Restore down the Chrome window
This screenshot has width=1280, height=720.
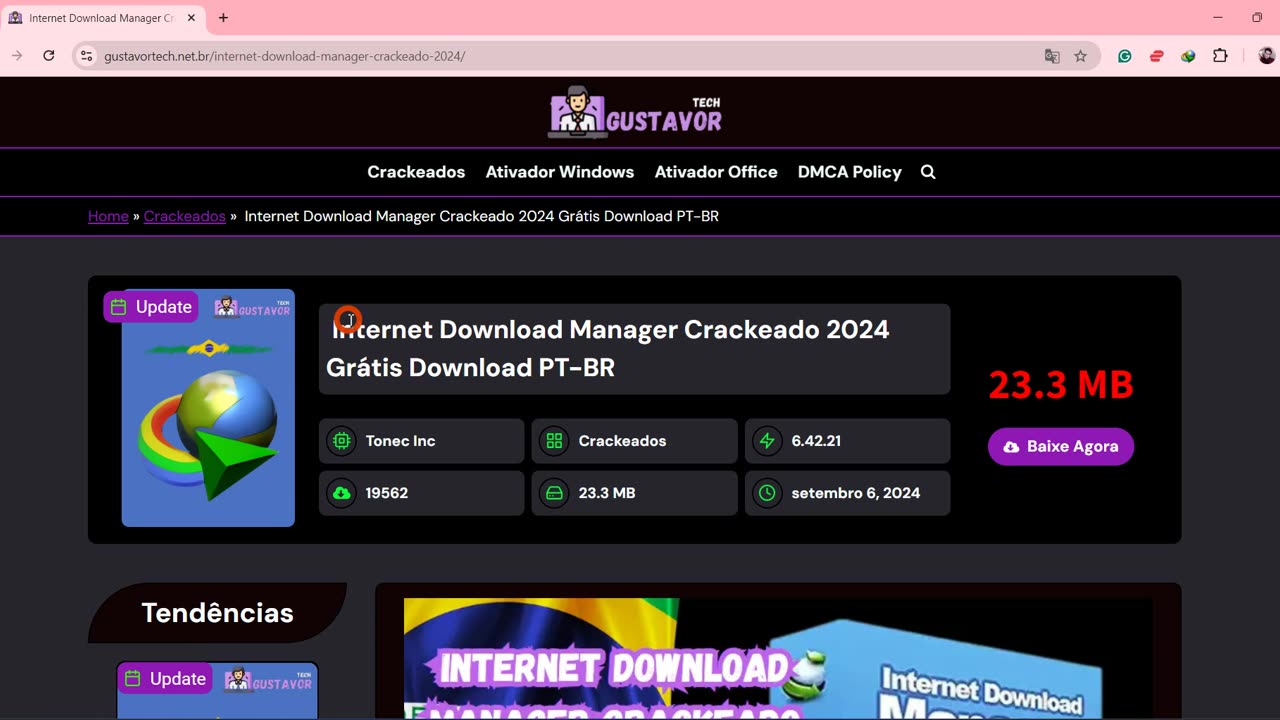tap(1257, 18)
